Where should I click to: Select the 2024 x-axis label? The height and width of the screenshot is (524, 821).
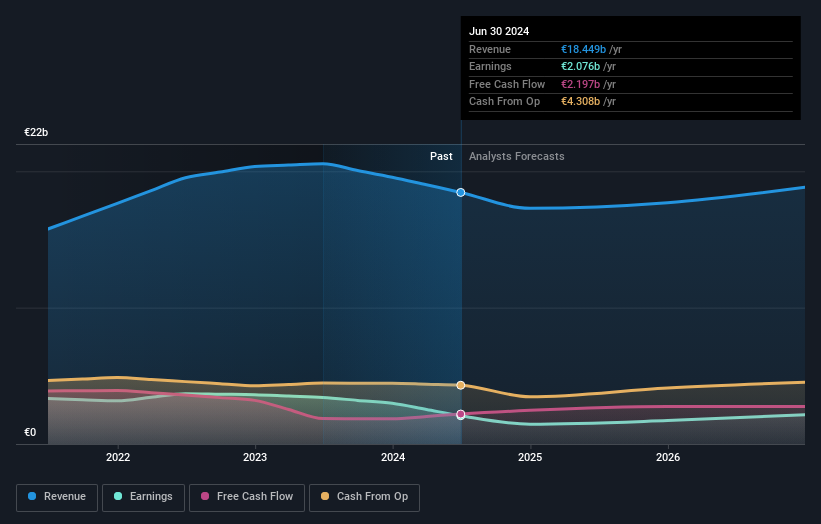pos(393,457)
